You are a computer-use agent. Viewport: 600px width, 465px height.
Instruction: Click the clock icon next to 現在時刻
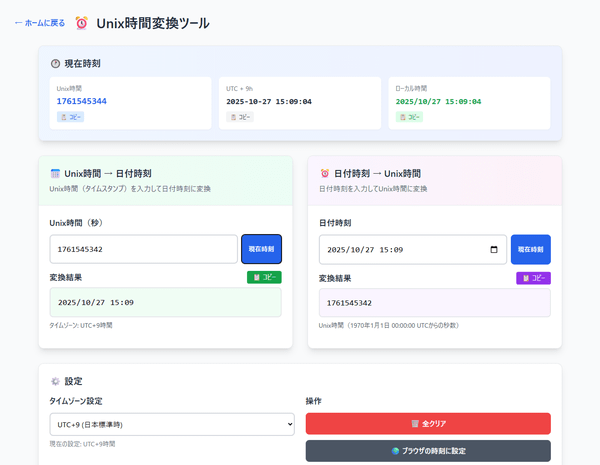coord(55,64)
